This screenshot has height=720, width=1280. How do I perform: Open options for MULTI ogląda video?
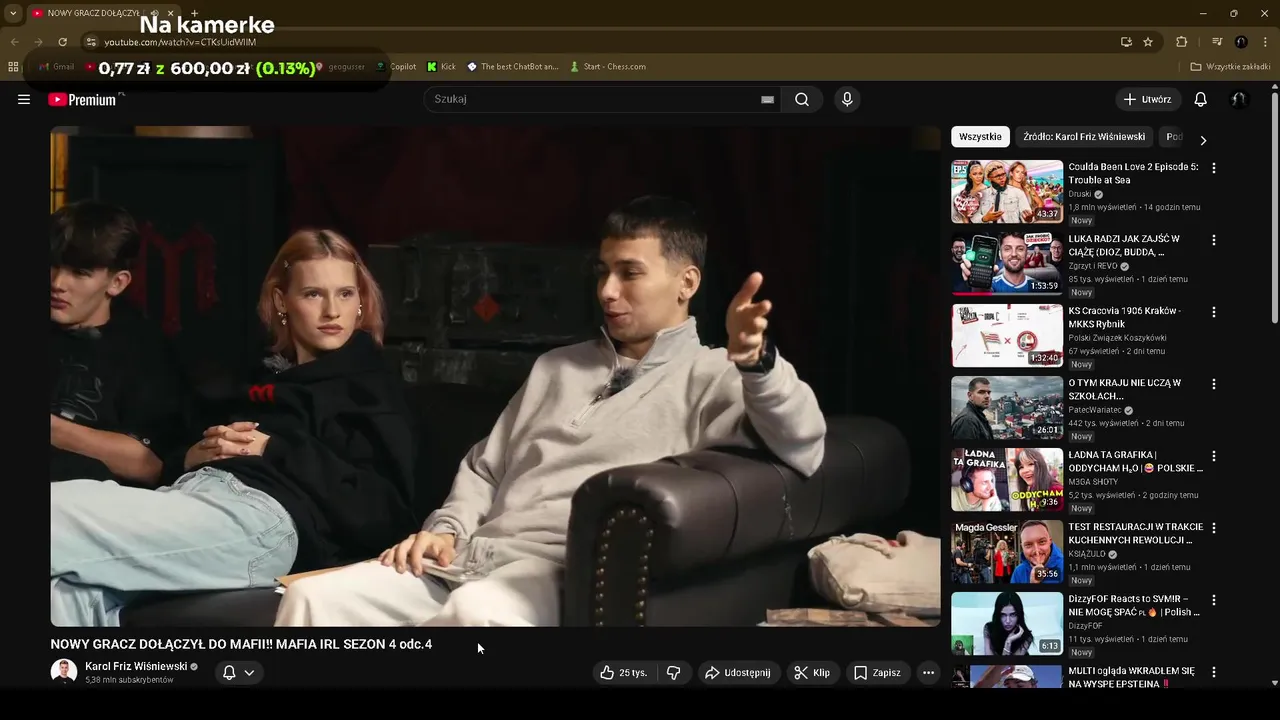click(x=1214, y=672)
